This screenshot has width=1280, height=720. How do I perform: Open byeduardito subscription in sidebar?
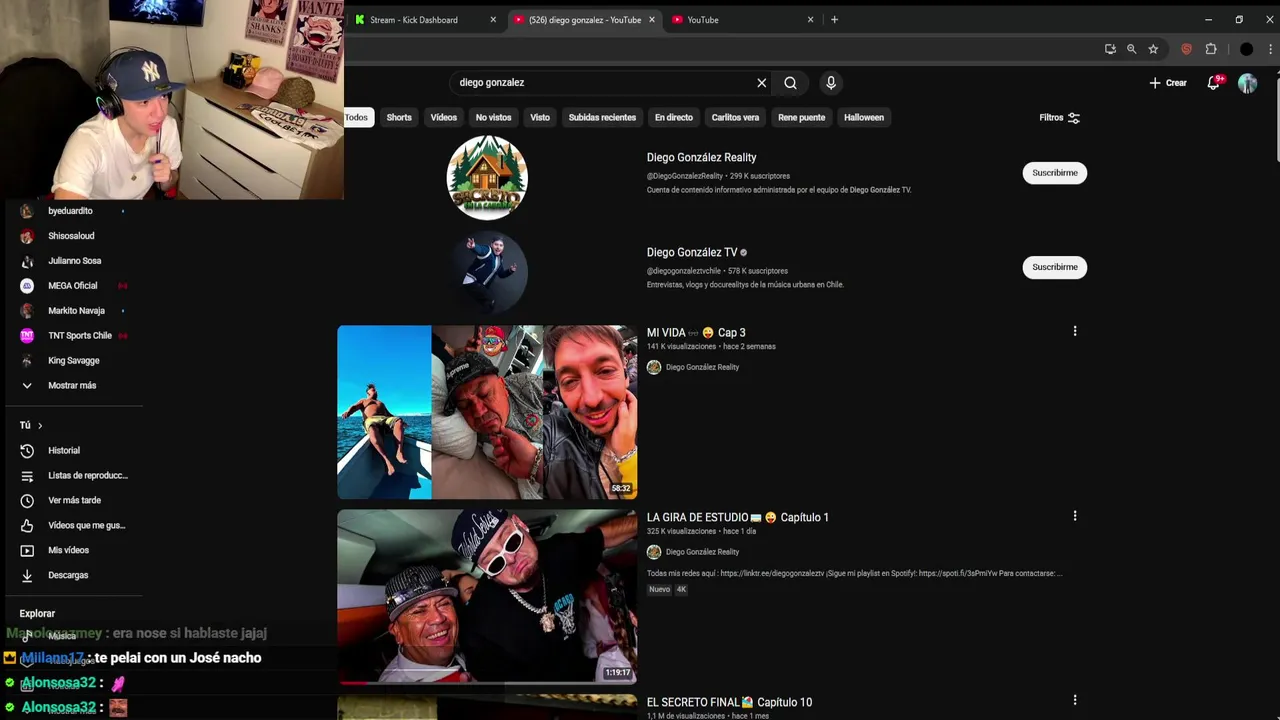(72, 211)
